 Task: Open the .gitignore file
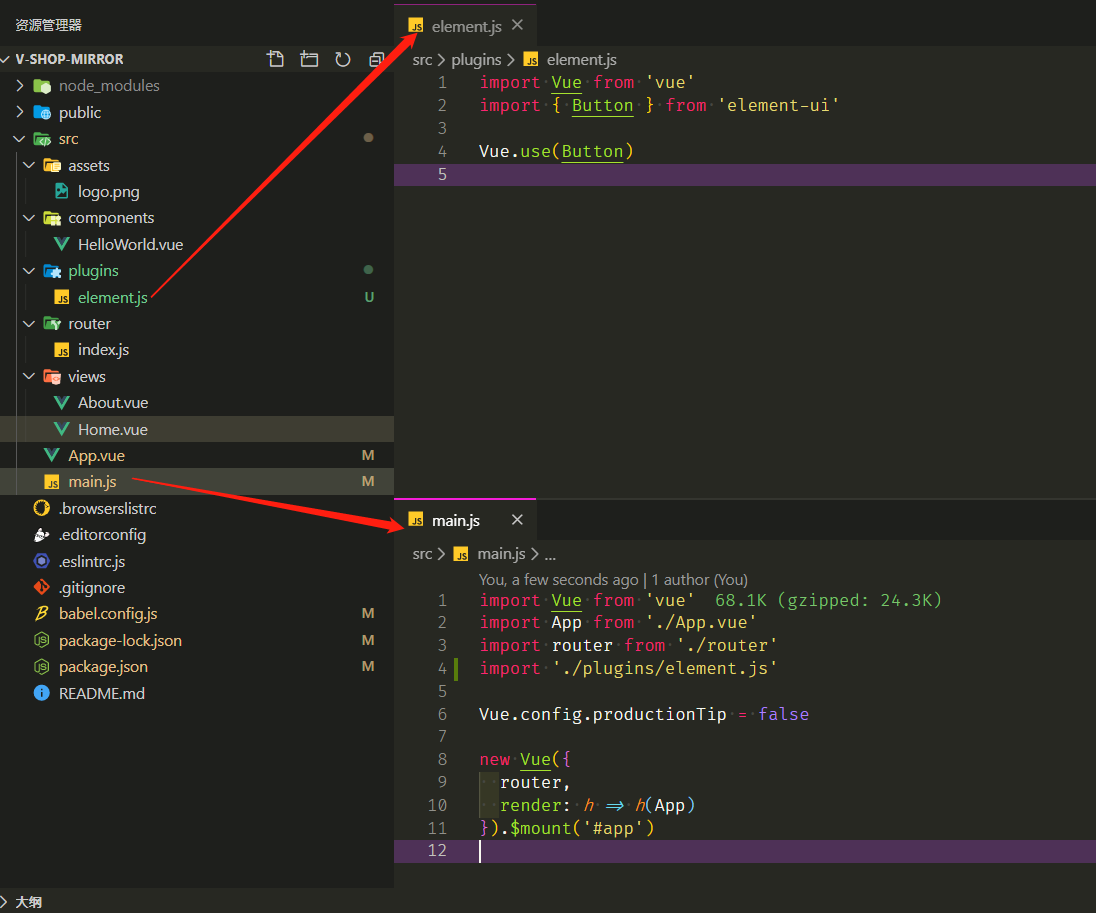(x=92, y=587)
